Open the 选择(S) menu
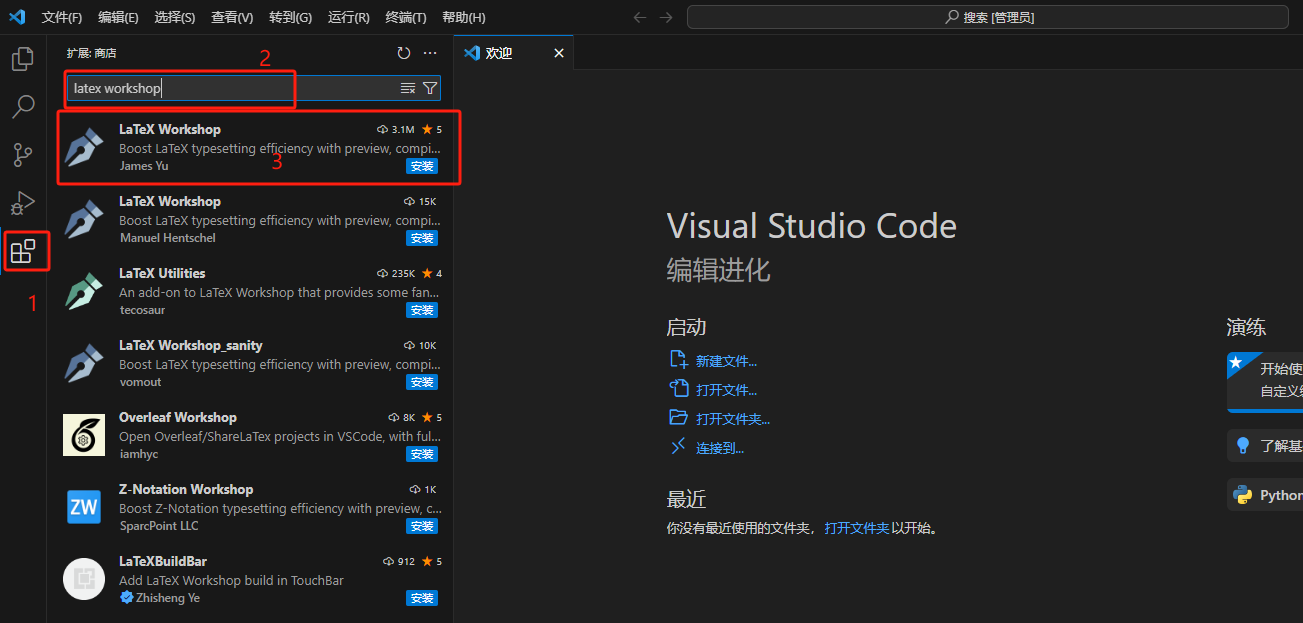 [175, 17]
